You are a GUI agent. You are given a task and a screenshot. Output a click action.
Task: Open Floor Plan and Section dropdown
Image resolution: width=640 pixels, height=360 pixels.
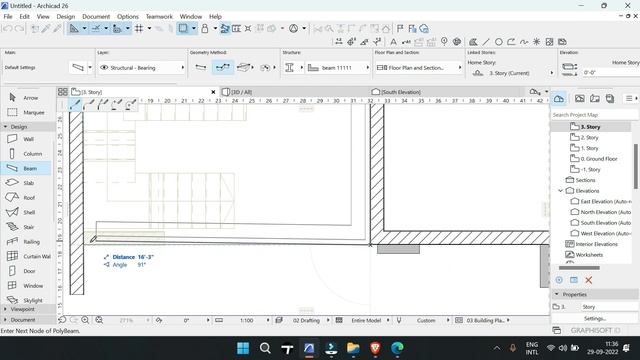click(460, 68)
